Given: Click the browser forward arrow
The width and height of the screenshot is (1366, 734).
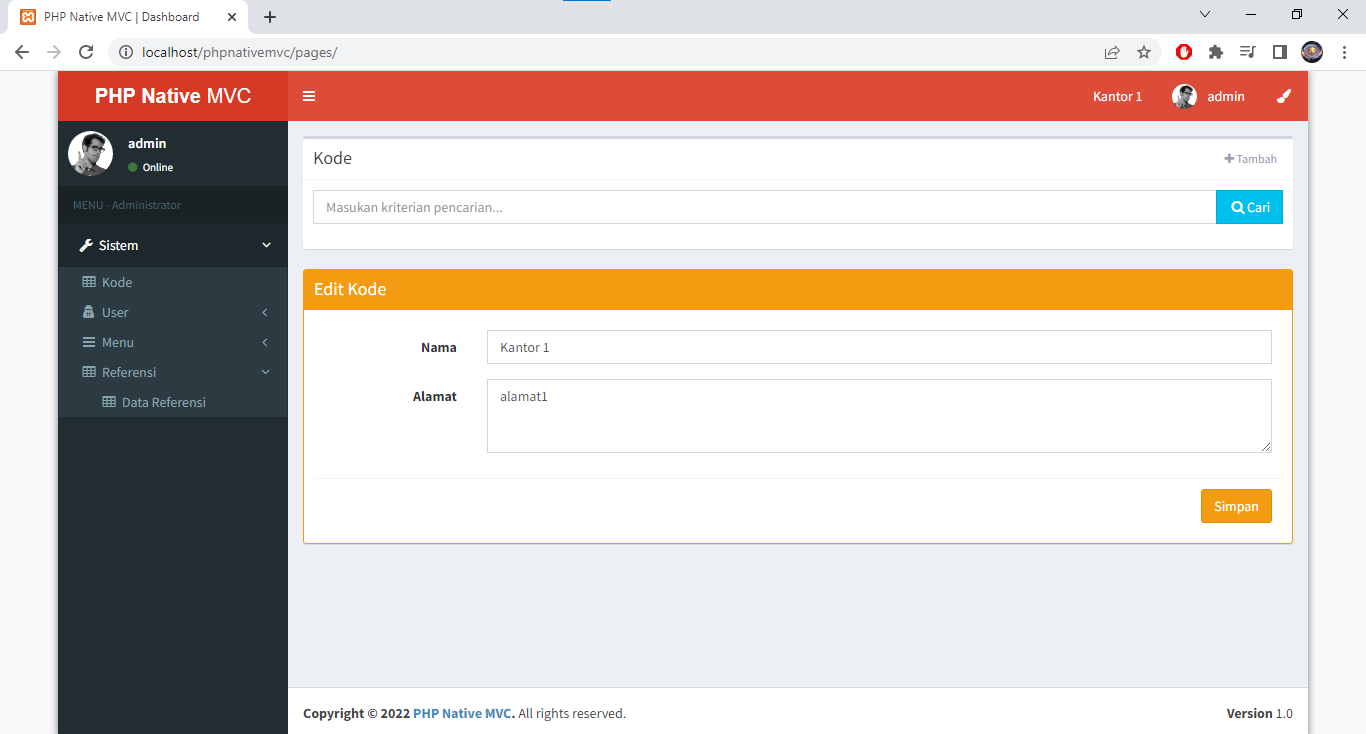Looking at the screenshot, I should click(x=54, y=52).
